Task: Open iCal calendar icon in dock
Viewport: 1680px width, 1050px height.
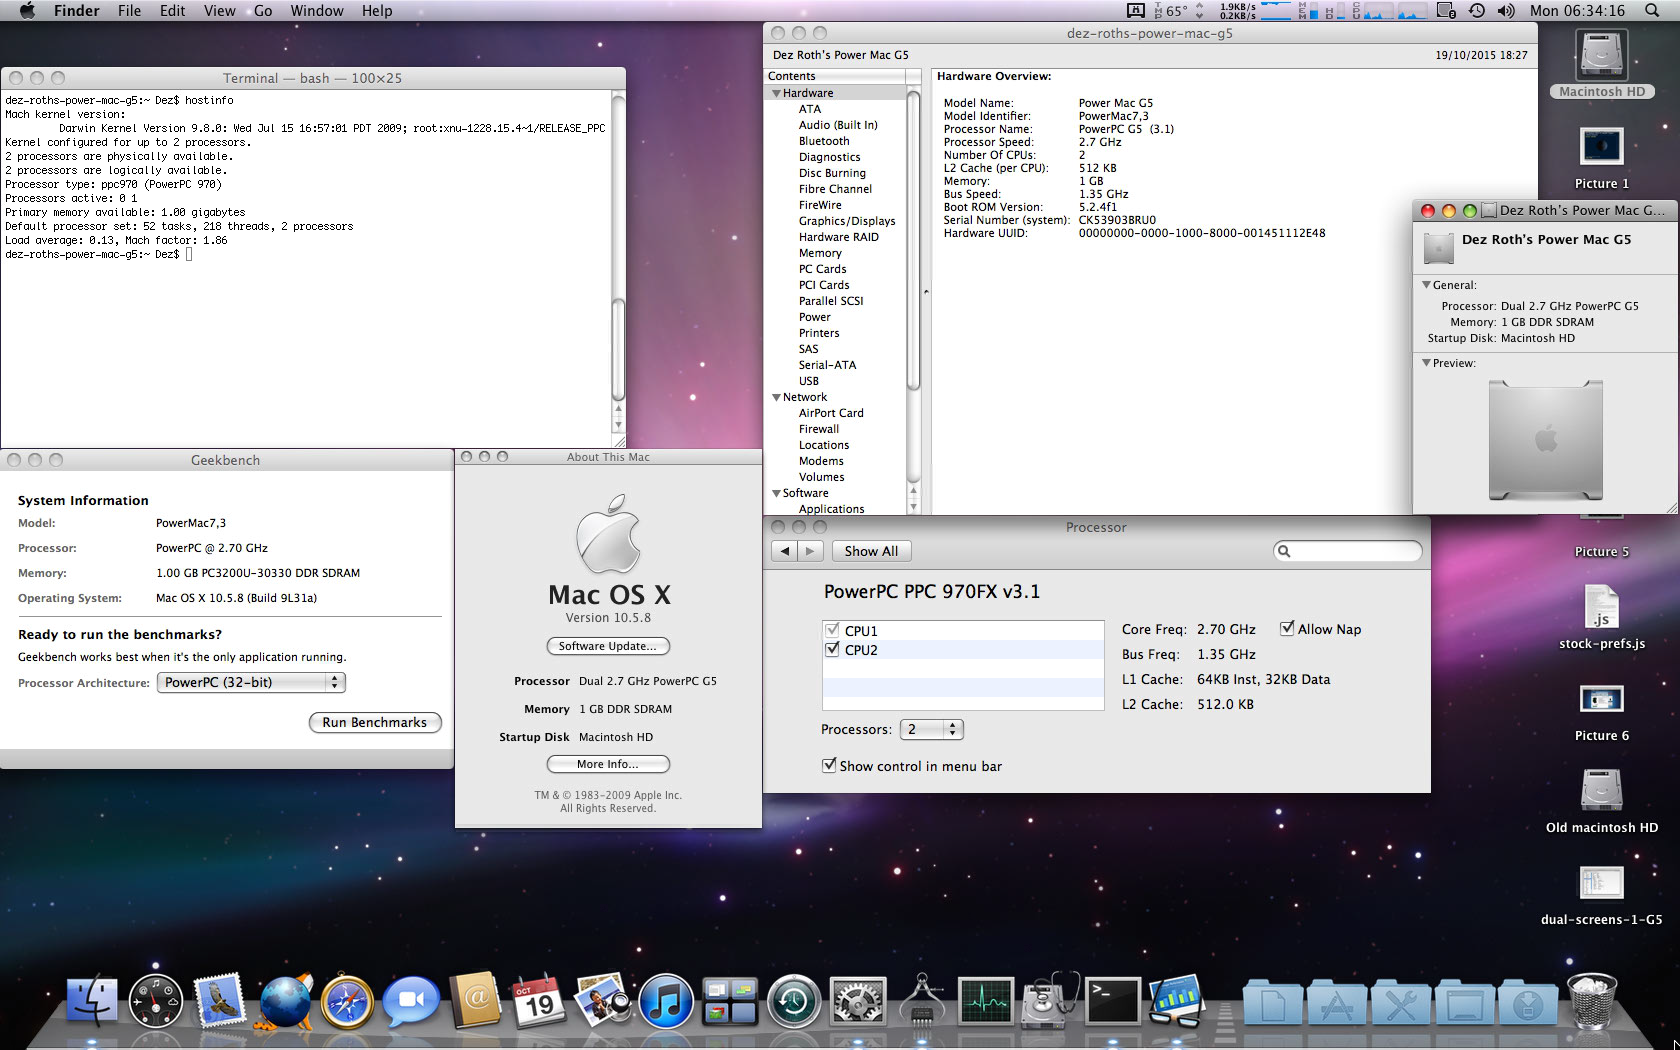Action: point(540,1001)
